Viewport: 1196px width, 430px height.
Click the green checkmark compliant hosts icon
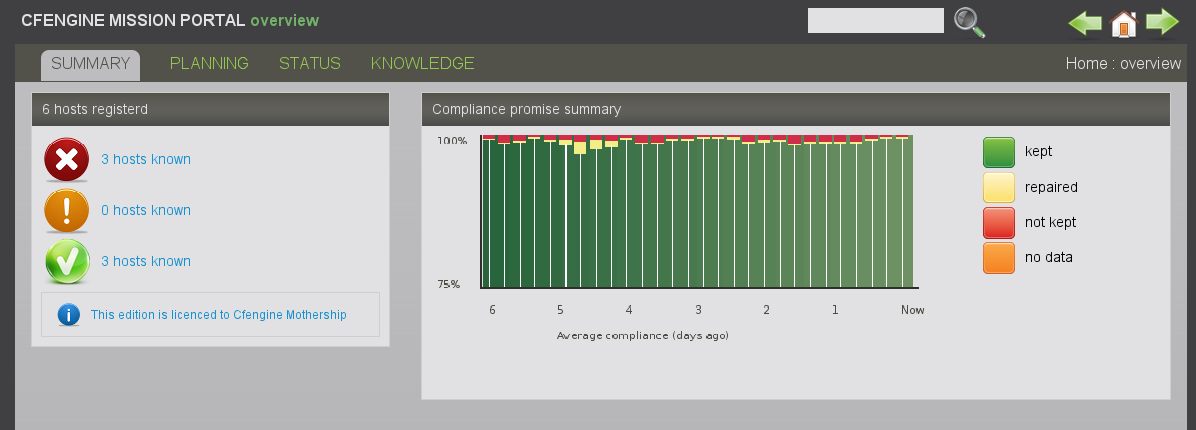tap(67, 262)
